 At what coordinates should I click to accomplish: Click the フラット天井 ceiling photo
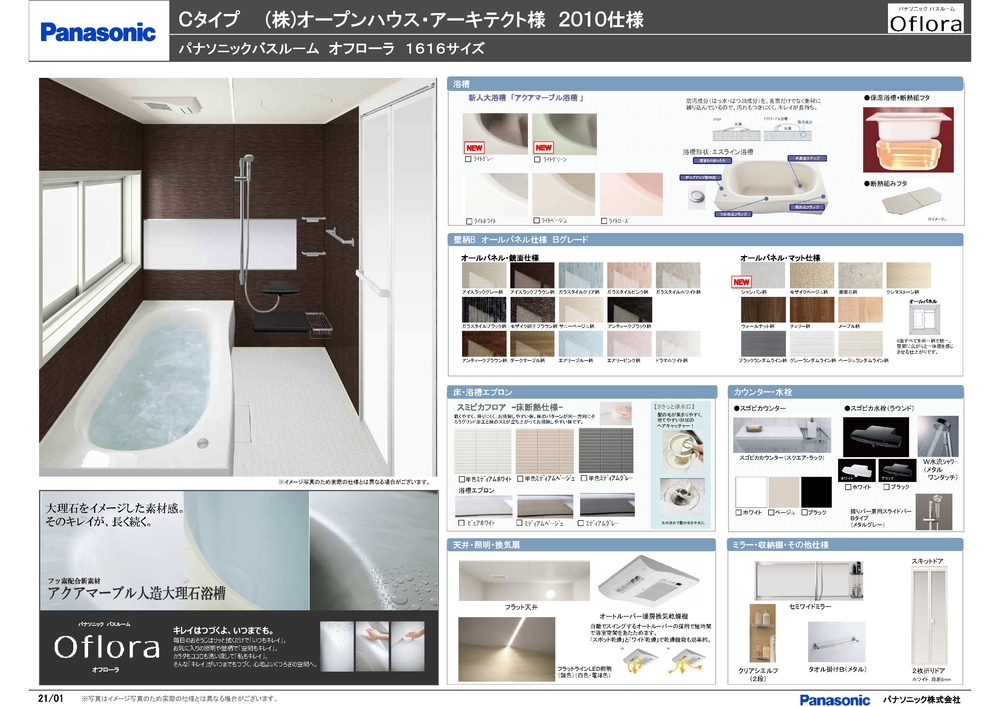point(524,581)
